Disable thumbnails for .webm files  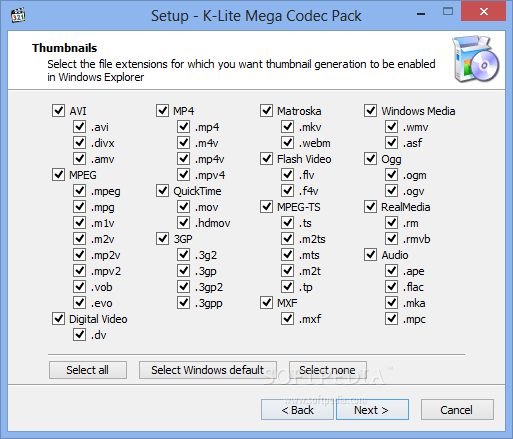287,142
